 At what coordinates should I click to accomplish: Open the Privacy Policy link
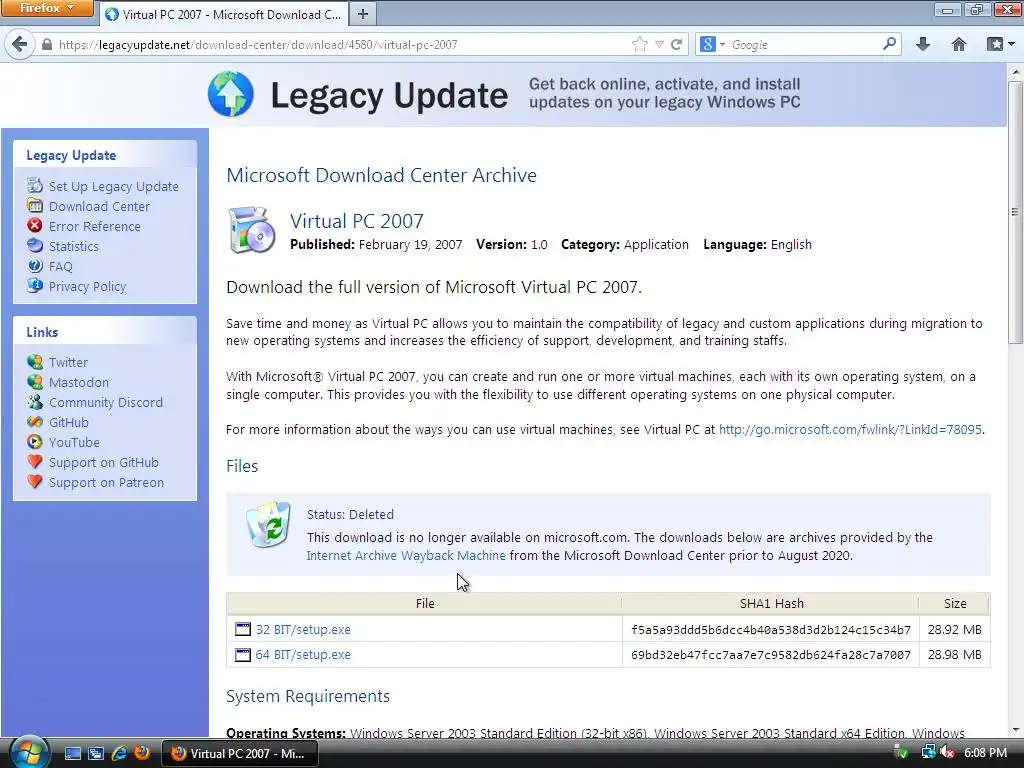[x=88, y=286]
